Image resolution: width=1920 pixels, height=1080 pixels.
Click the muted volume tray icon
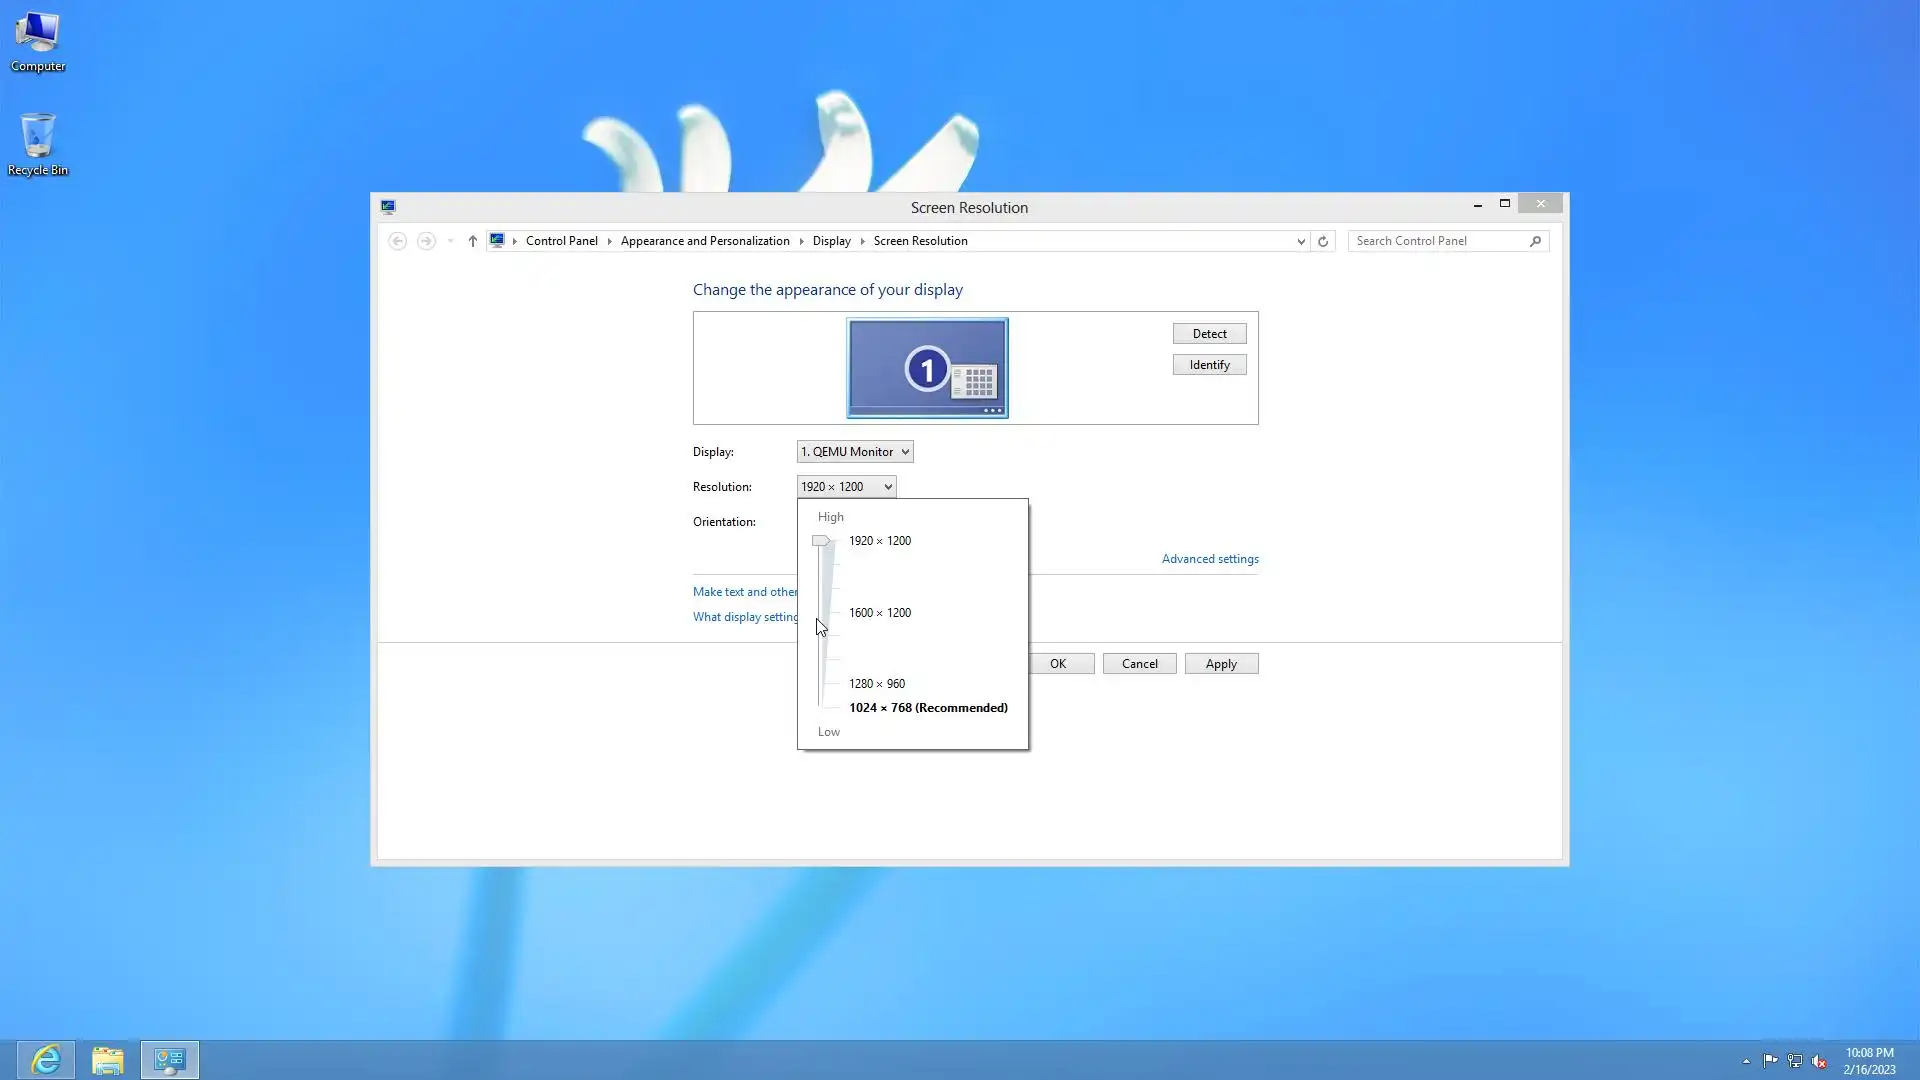click(x=1819, y=1061)
